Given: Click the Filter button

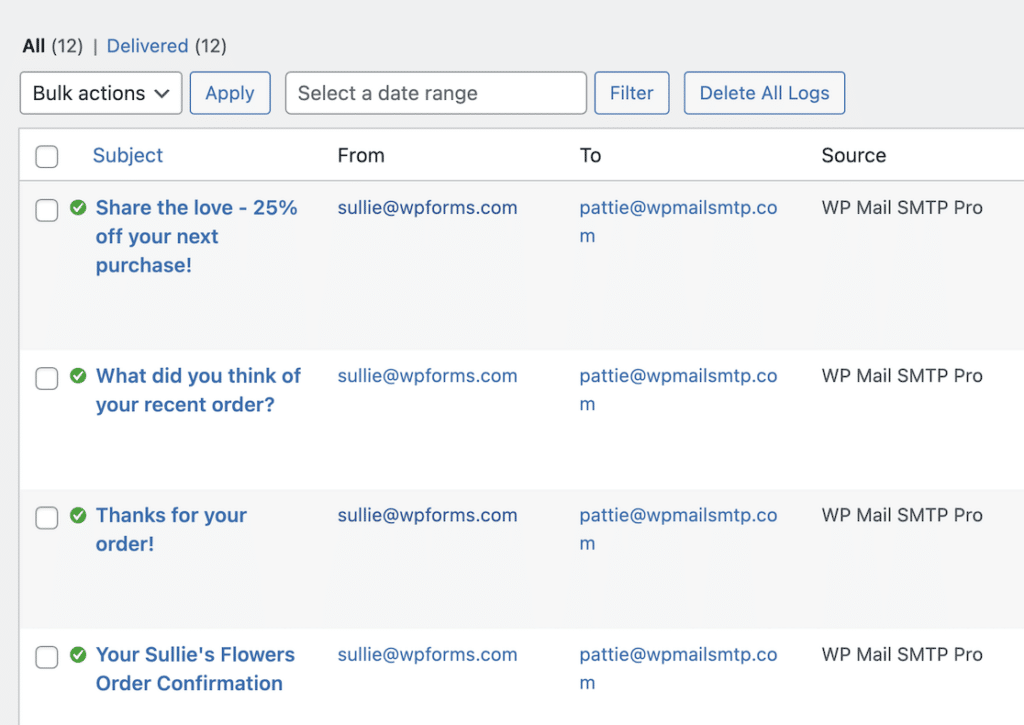Looking at the screenshot, I should coord(631,93).
